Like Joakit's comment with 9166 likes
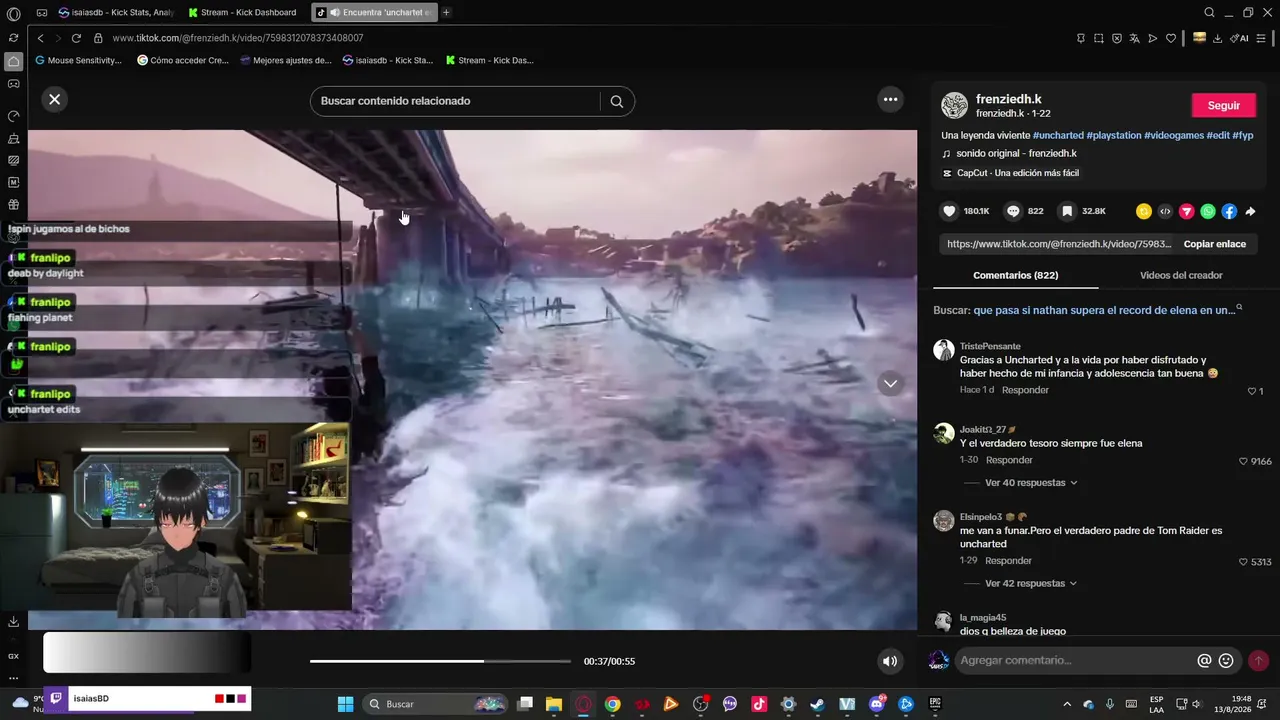 coord(1243,462)
